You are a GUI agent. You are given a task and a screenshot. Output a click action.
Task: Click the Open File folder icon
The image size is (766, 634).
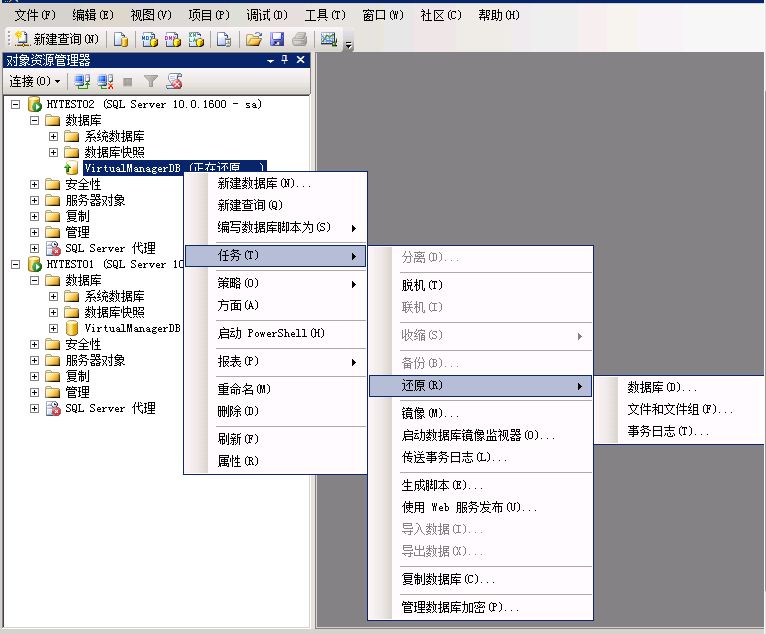point(253,39)
